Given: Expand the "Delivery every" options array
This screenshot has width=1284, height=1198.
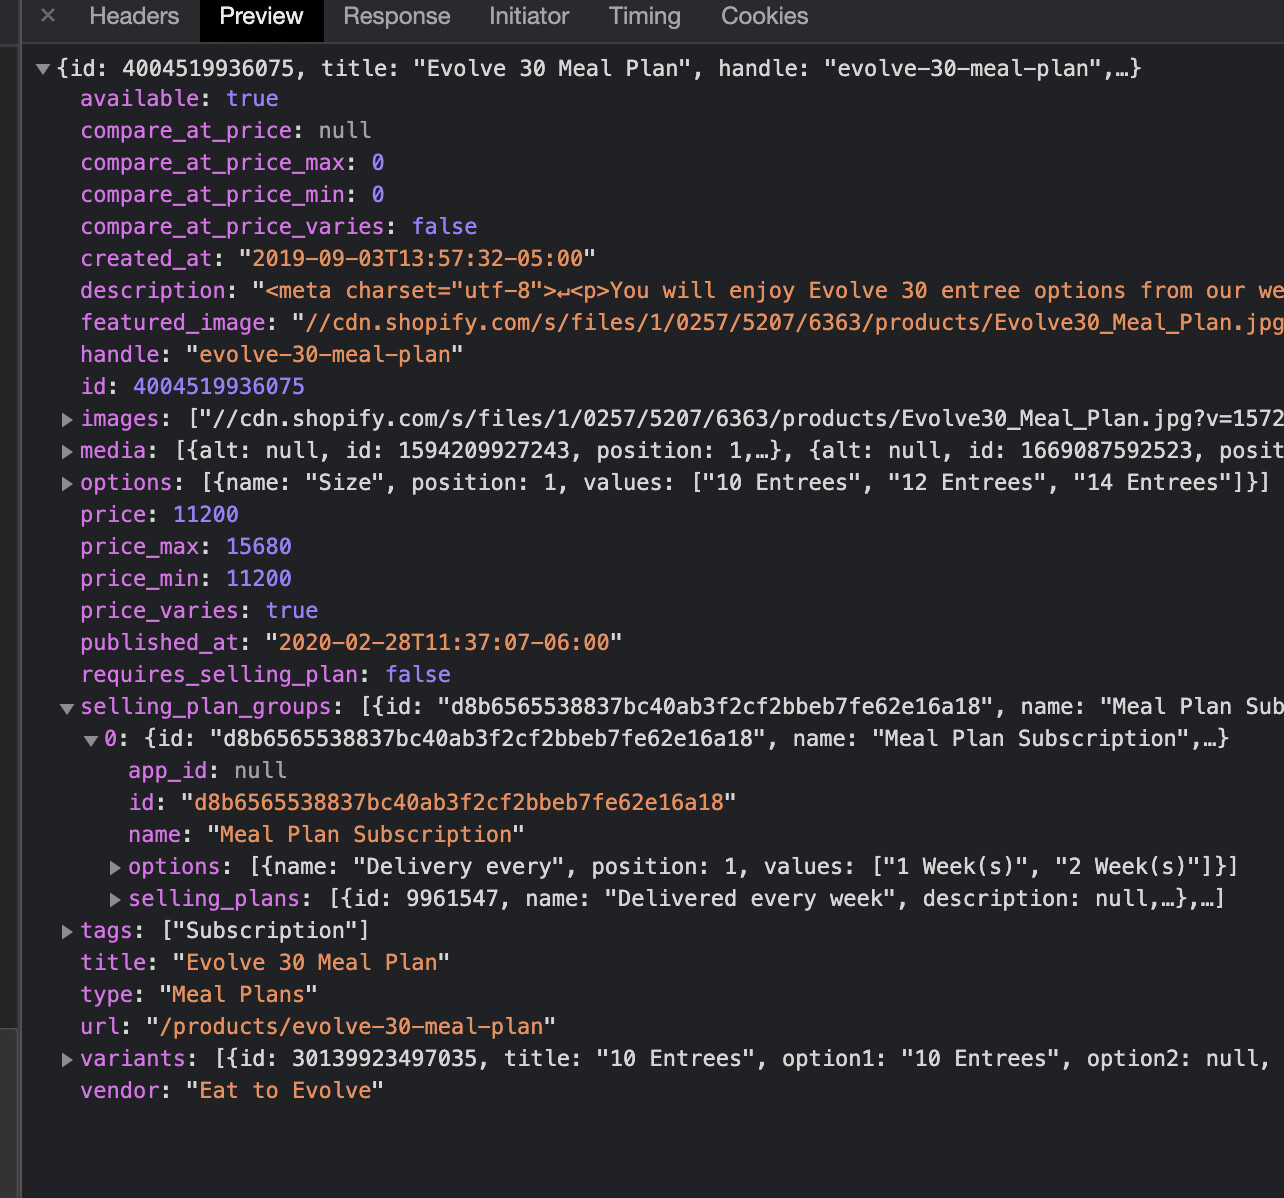Looking at the screenshot, I should (x=115, y=867).
